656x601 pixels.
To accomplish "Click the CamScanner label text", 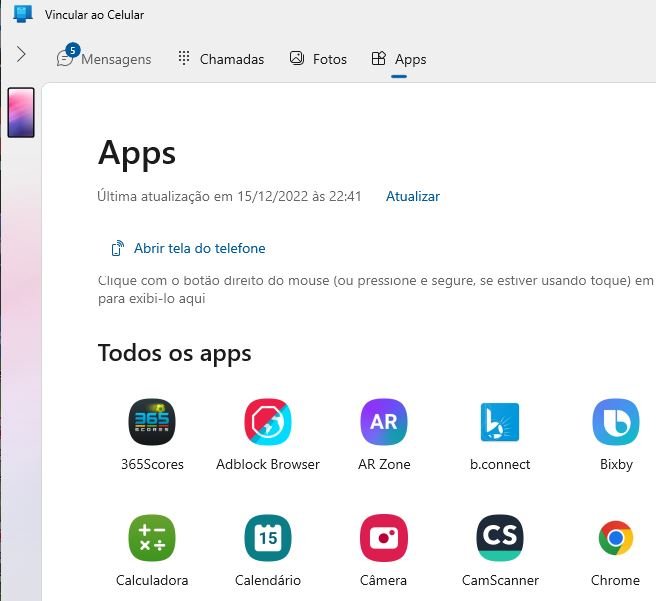I will [x=500, y=580].
